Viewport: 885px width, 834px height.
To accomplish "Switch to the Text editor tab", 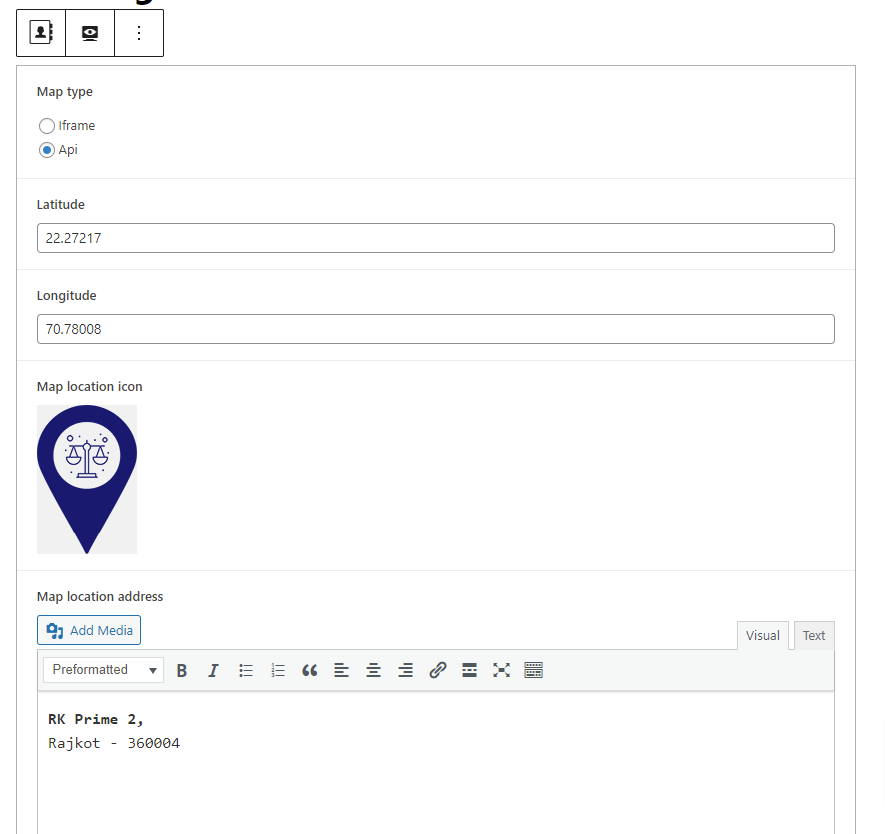I will point(814,636).
